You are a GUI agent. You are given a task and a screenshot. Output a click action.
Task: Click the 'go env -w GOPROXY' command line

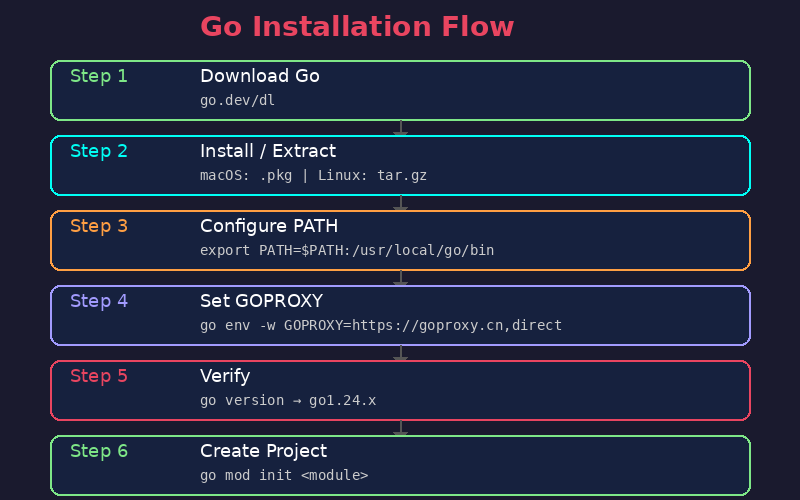pos(381,326)
